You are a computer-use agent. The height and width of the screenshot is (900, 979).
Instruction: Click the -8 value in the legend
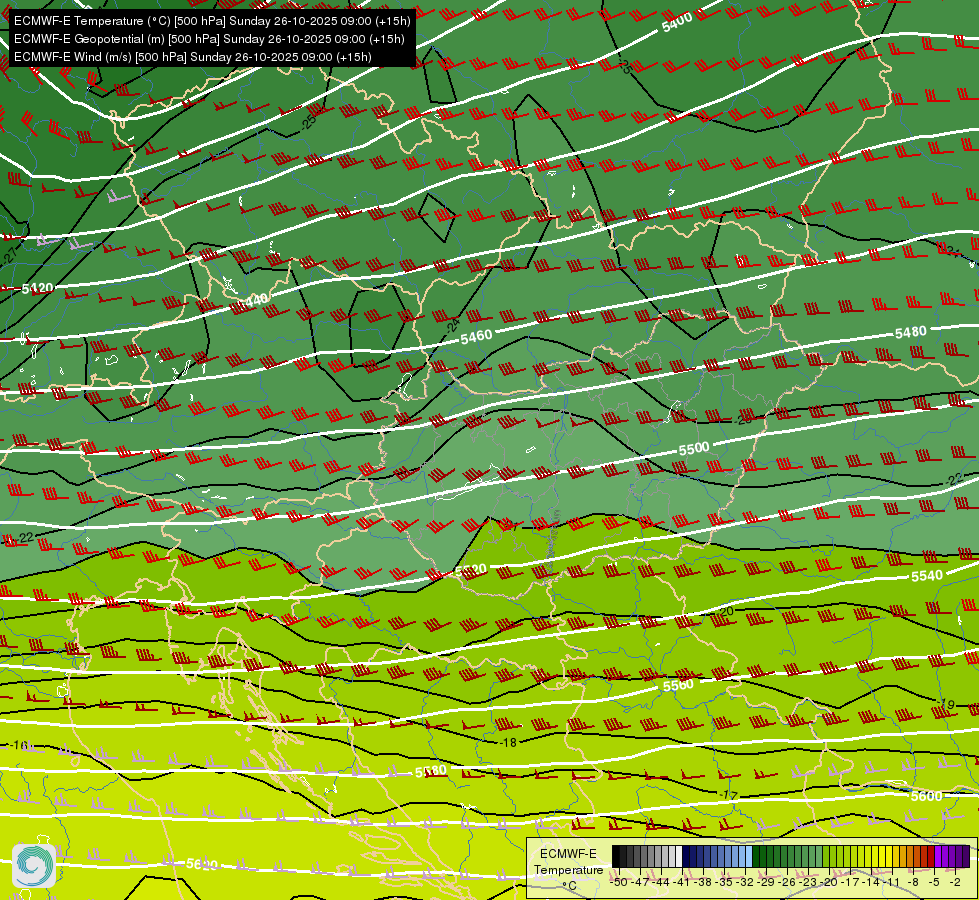point(913,882)
